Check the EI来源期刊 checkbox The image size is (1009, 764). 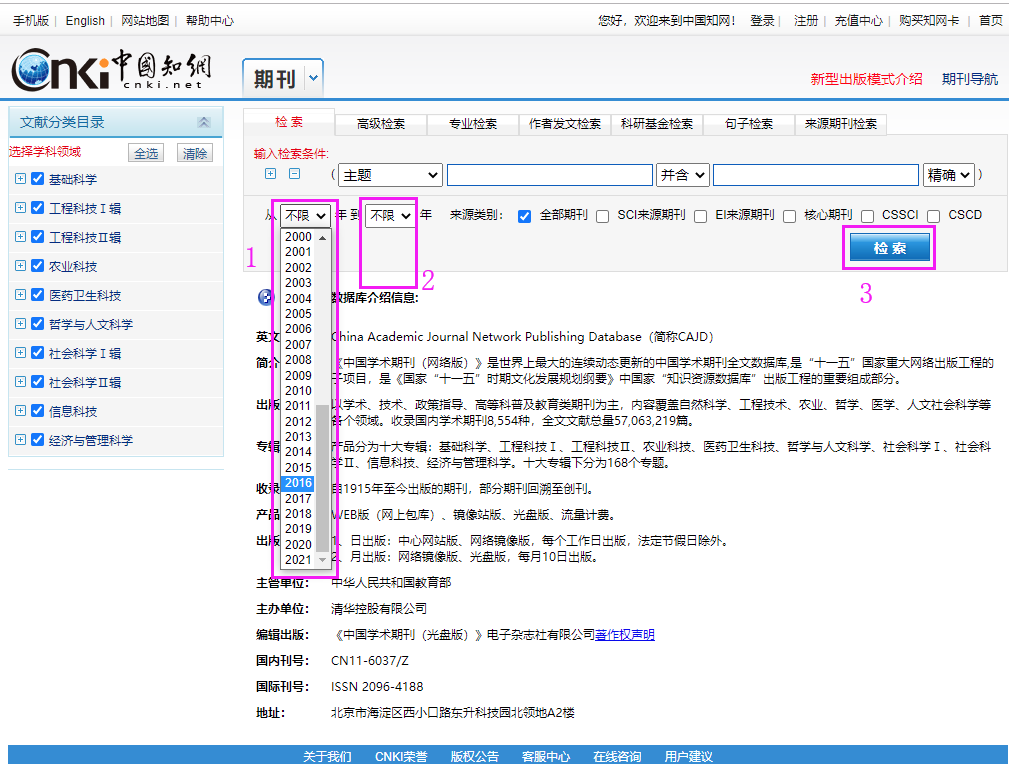click(x=701, y=216)
